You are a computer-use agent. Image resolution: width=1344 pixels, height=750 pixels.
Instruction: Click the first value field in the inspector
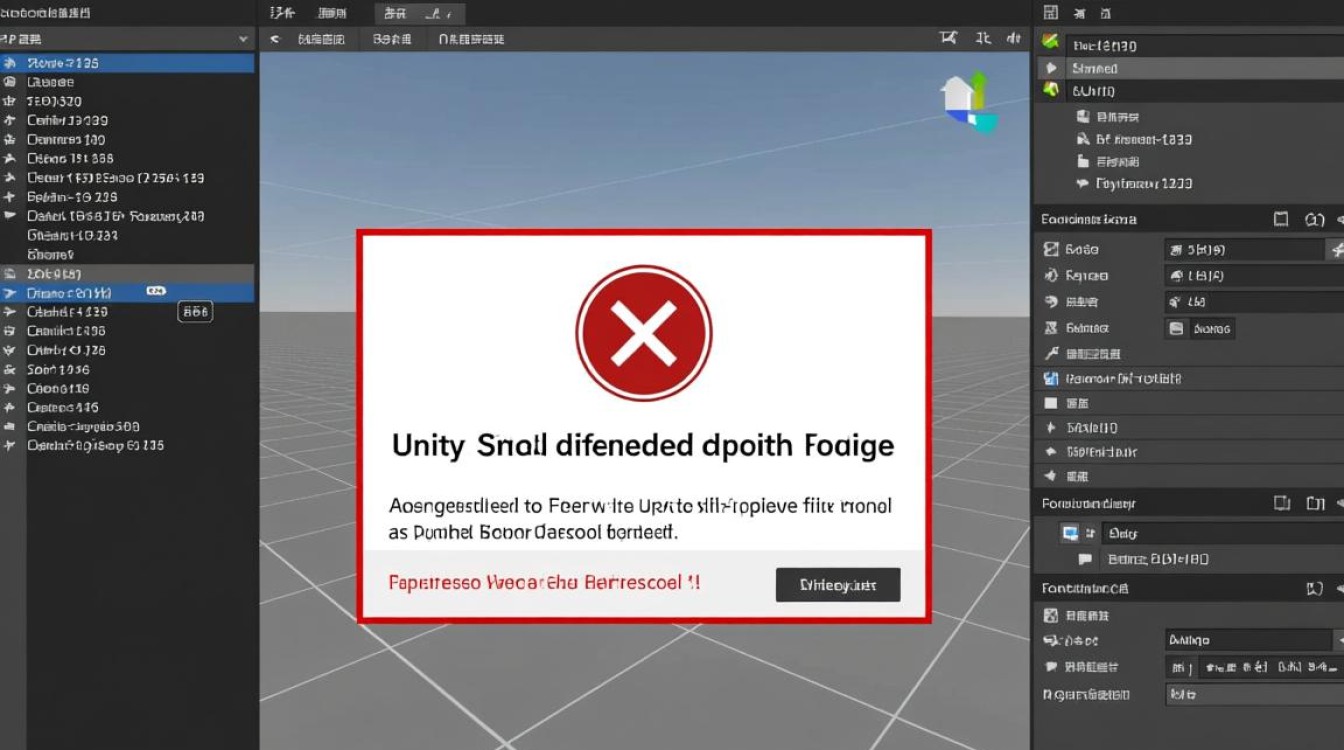pyautogui.click(x=1244, y=249)
